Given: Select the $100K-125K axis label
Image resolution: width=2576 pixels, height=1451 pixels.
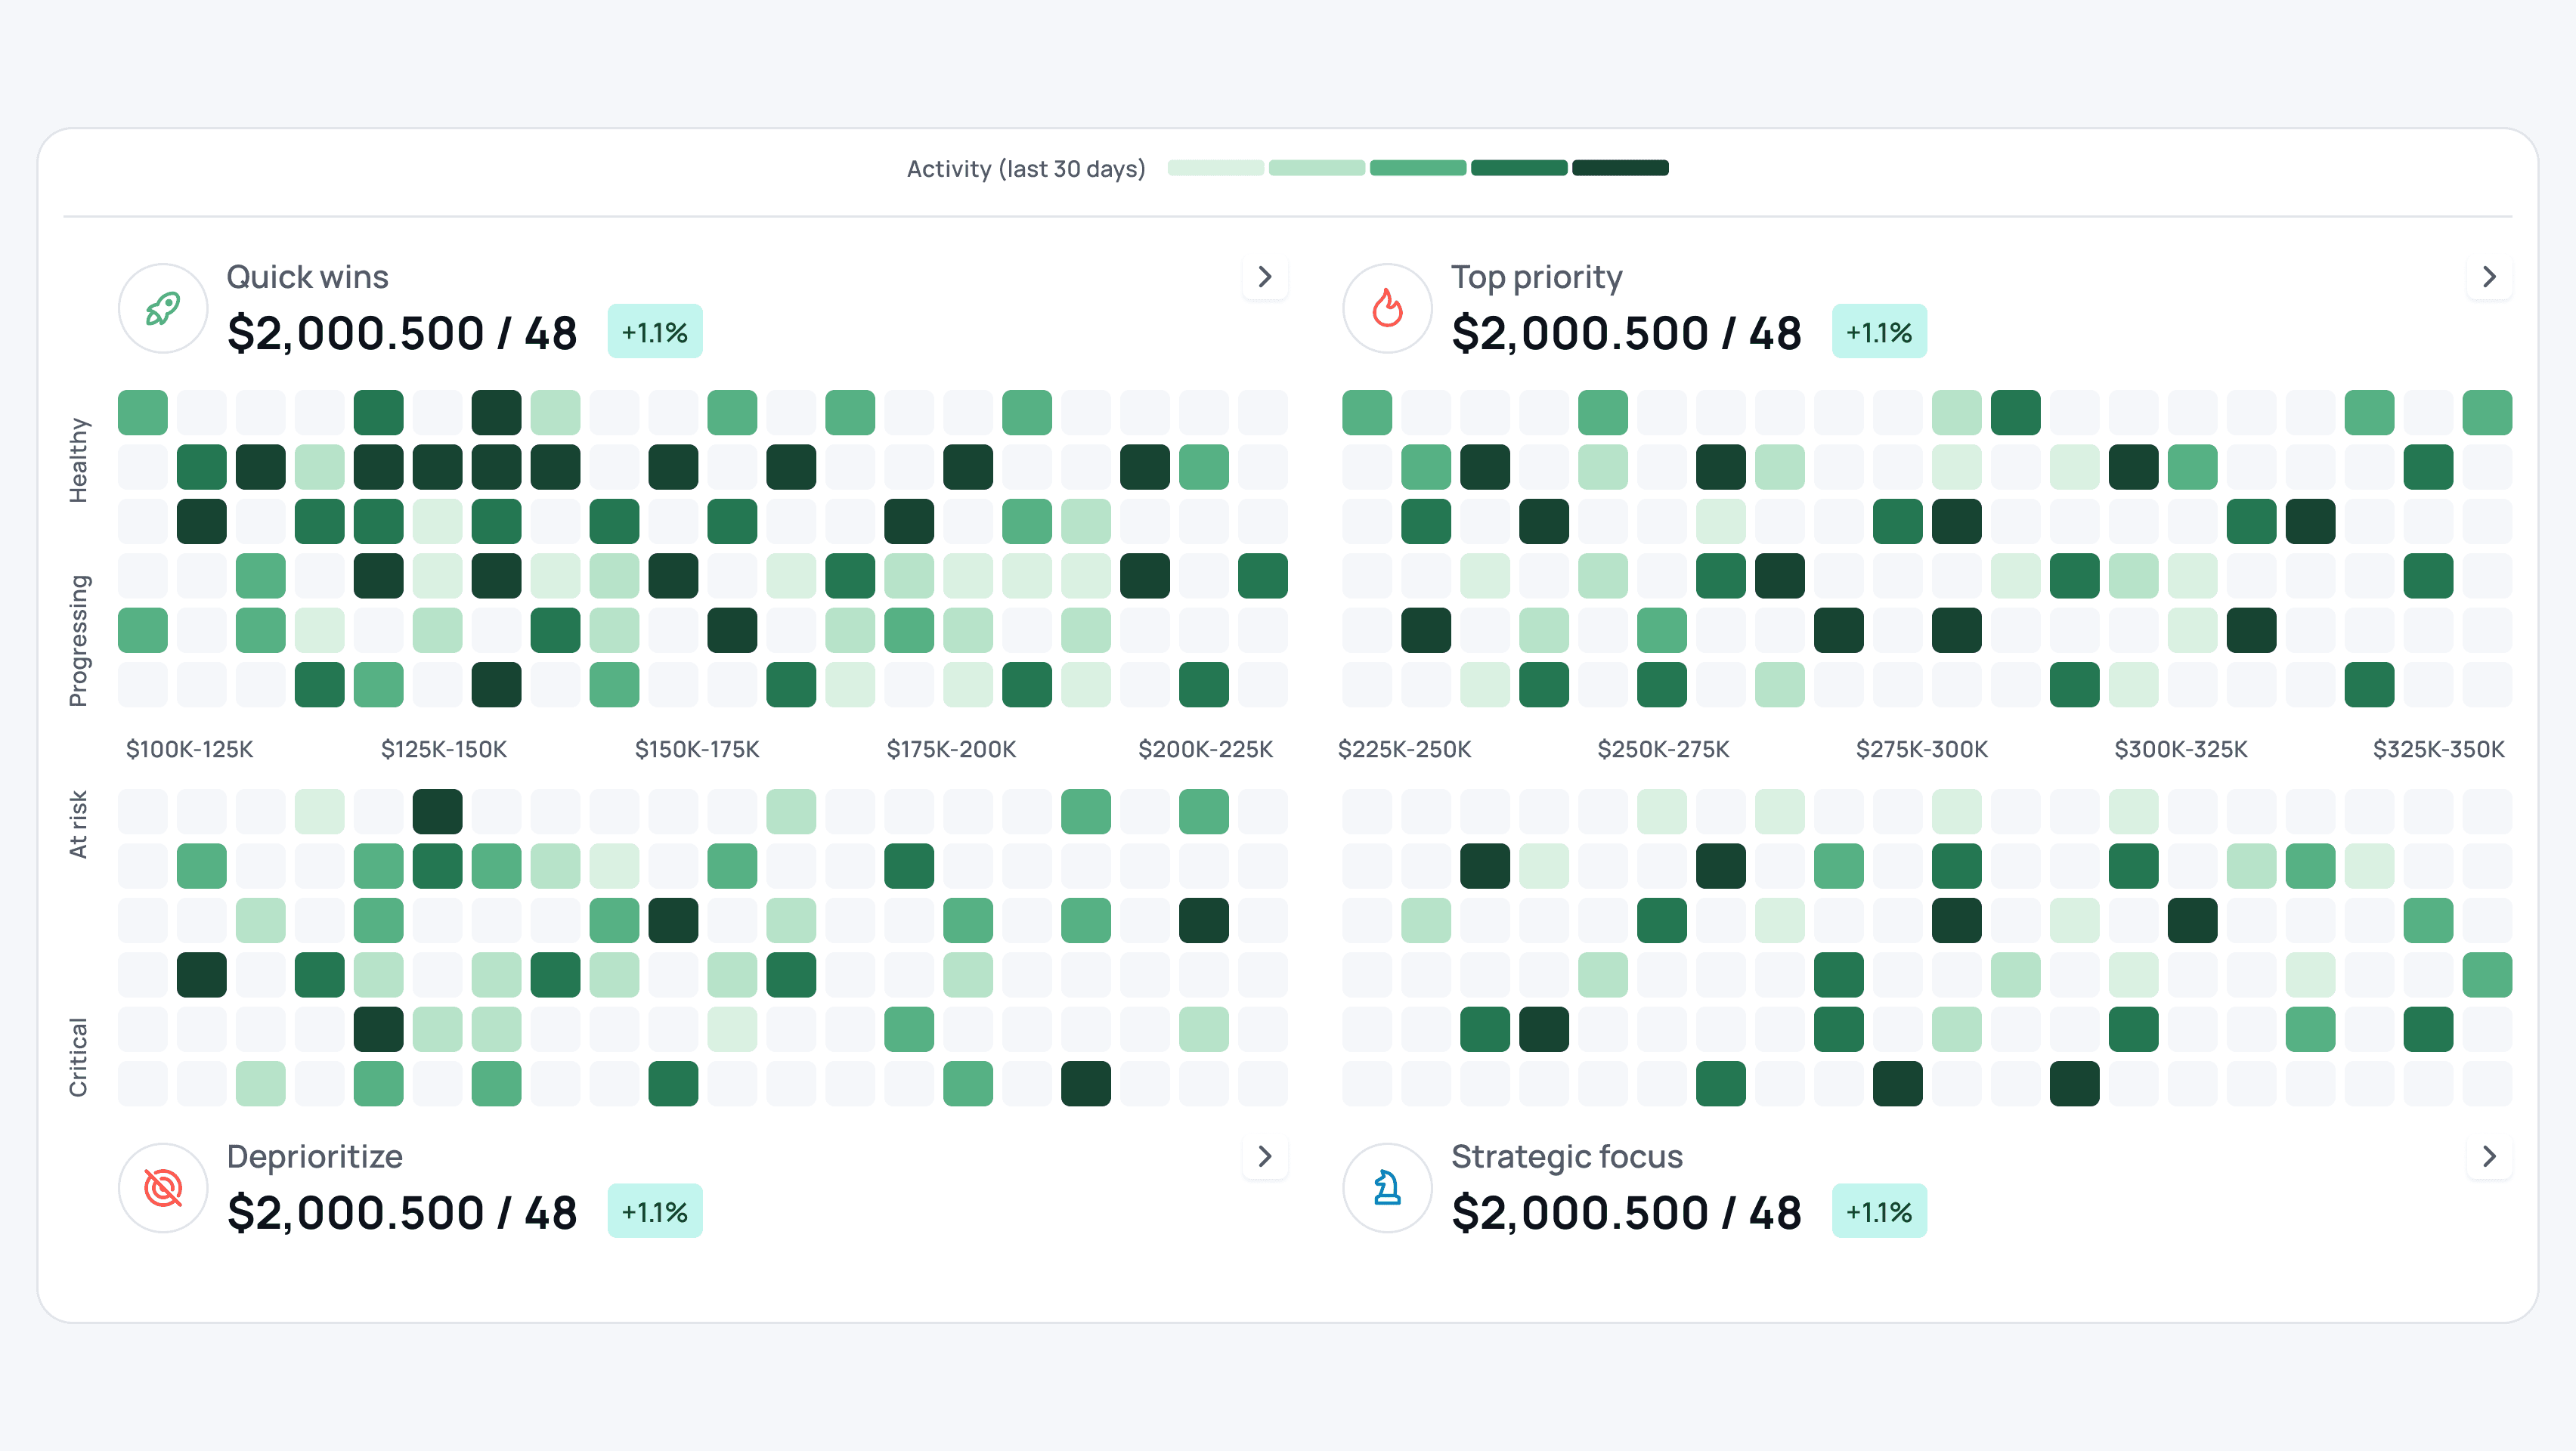Looking at the screenshot, I should 190,749.
